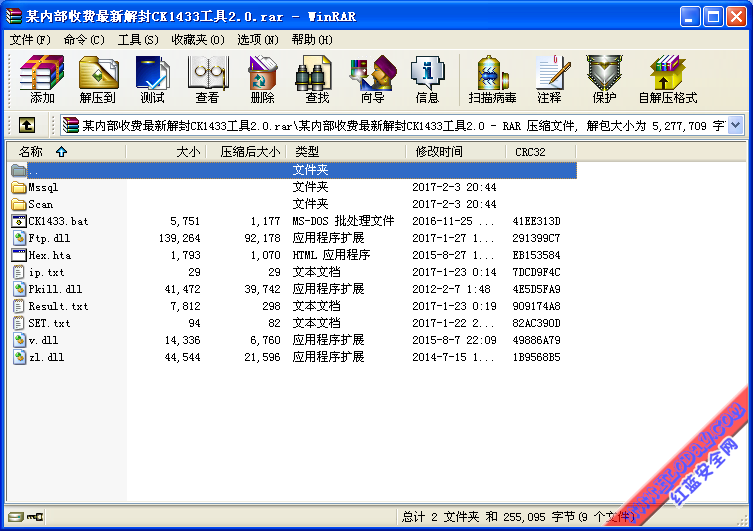Open the Options (选项) menu

(x=258, y=40)
